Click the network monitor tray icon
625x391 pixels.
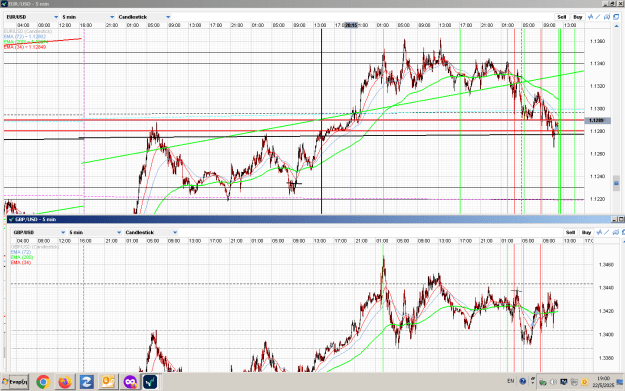pos(564,382)
